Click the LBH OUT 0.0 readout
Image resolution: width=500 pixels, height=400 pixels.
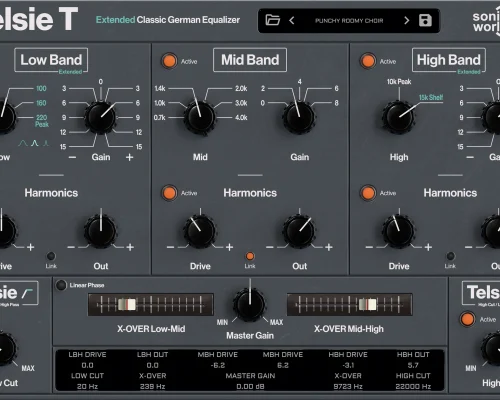tap(152, 360)
